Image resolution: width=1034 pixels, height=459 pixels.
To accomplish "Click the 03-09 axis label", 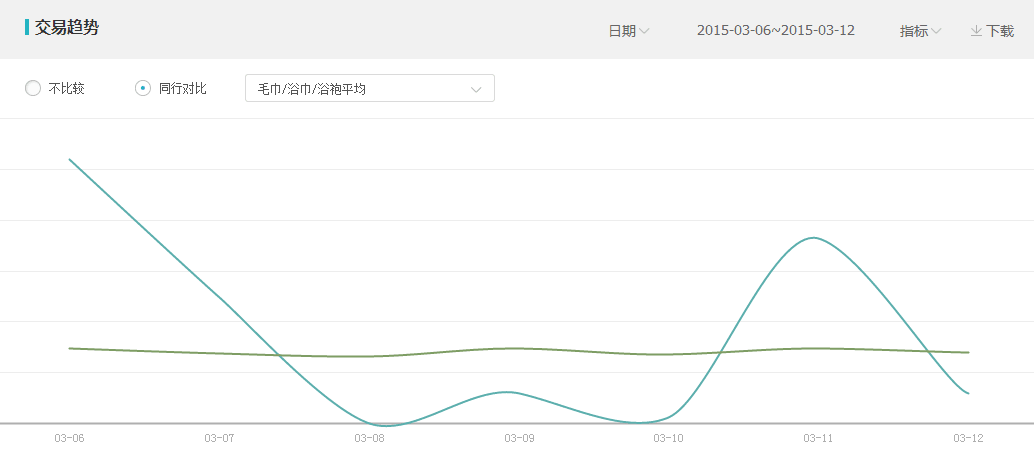I will 519,438.
